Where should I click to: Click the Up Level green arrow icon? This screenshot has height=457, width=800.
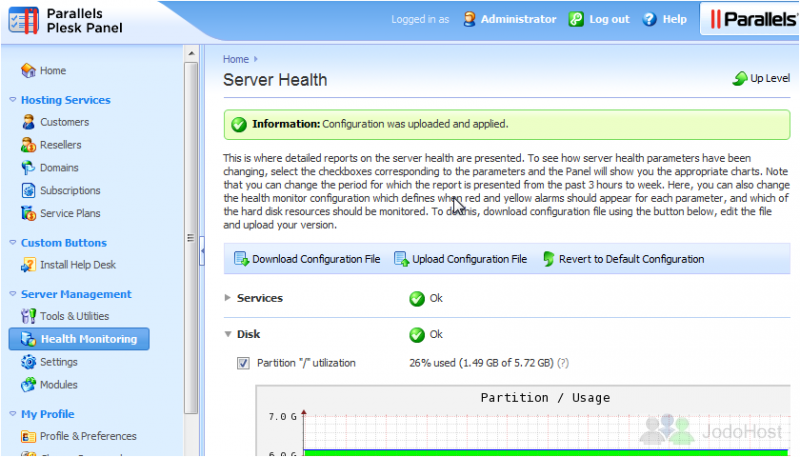[740, 78]
